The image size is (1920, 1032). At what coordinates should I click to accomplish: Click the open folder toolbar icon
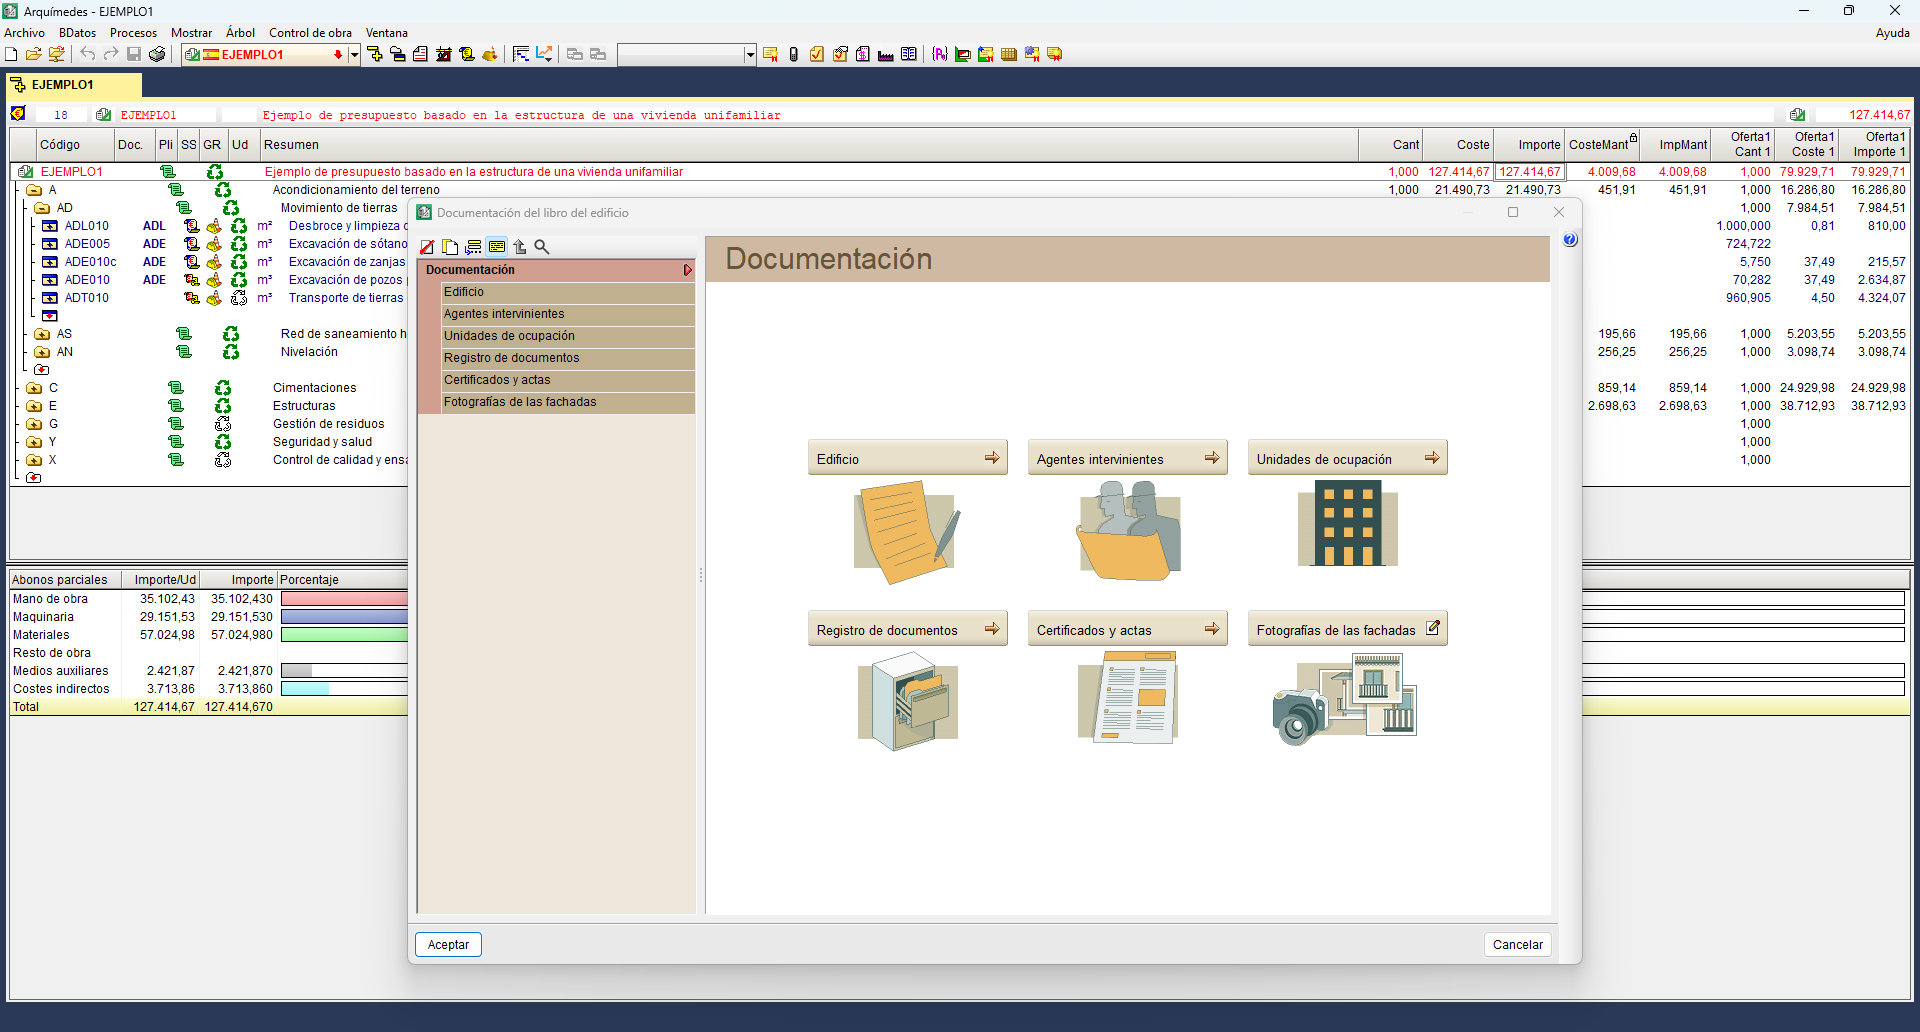tap(34, 54)
